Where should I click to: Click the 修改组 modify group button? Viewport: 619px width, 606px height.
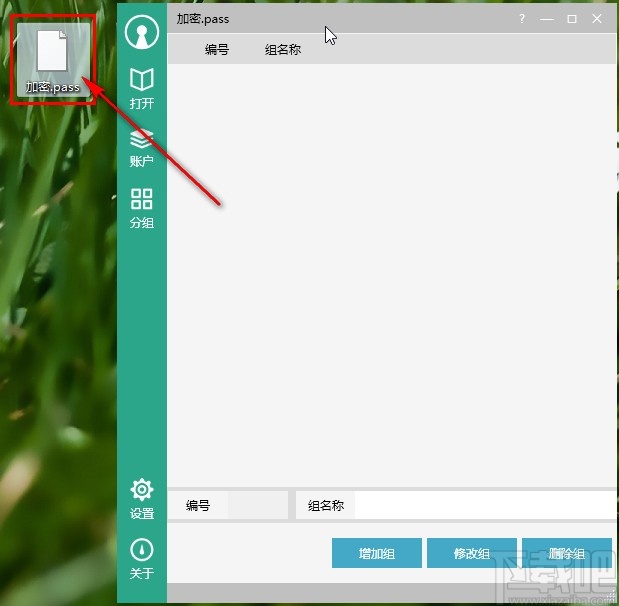(472, 553)
